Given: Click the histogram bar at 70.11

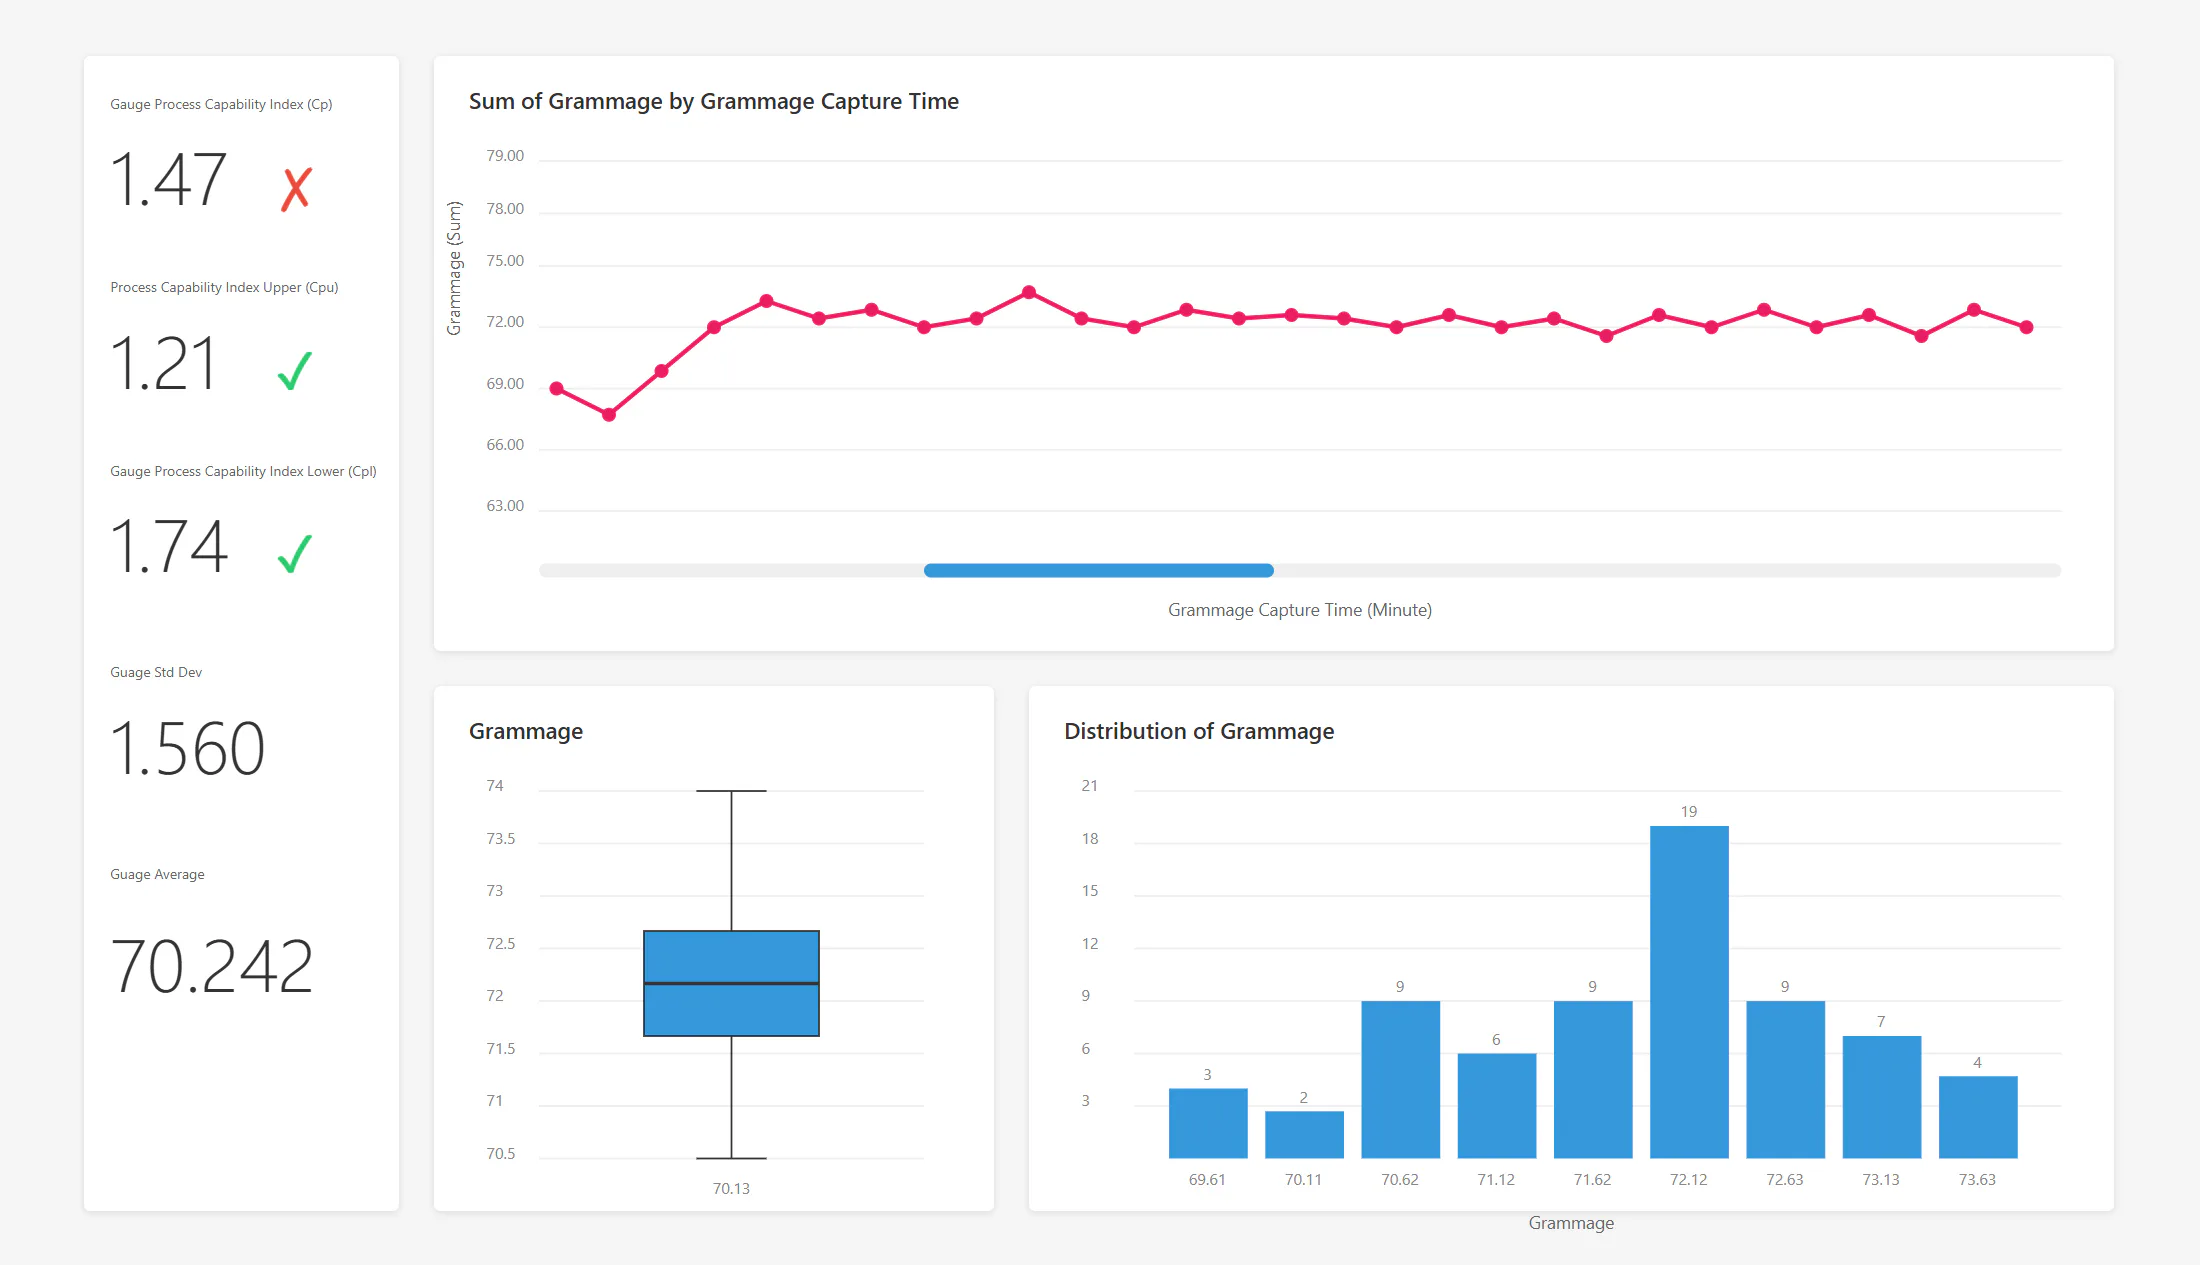Looking at the screenshot, I should (x=1304, y=1135).
